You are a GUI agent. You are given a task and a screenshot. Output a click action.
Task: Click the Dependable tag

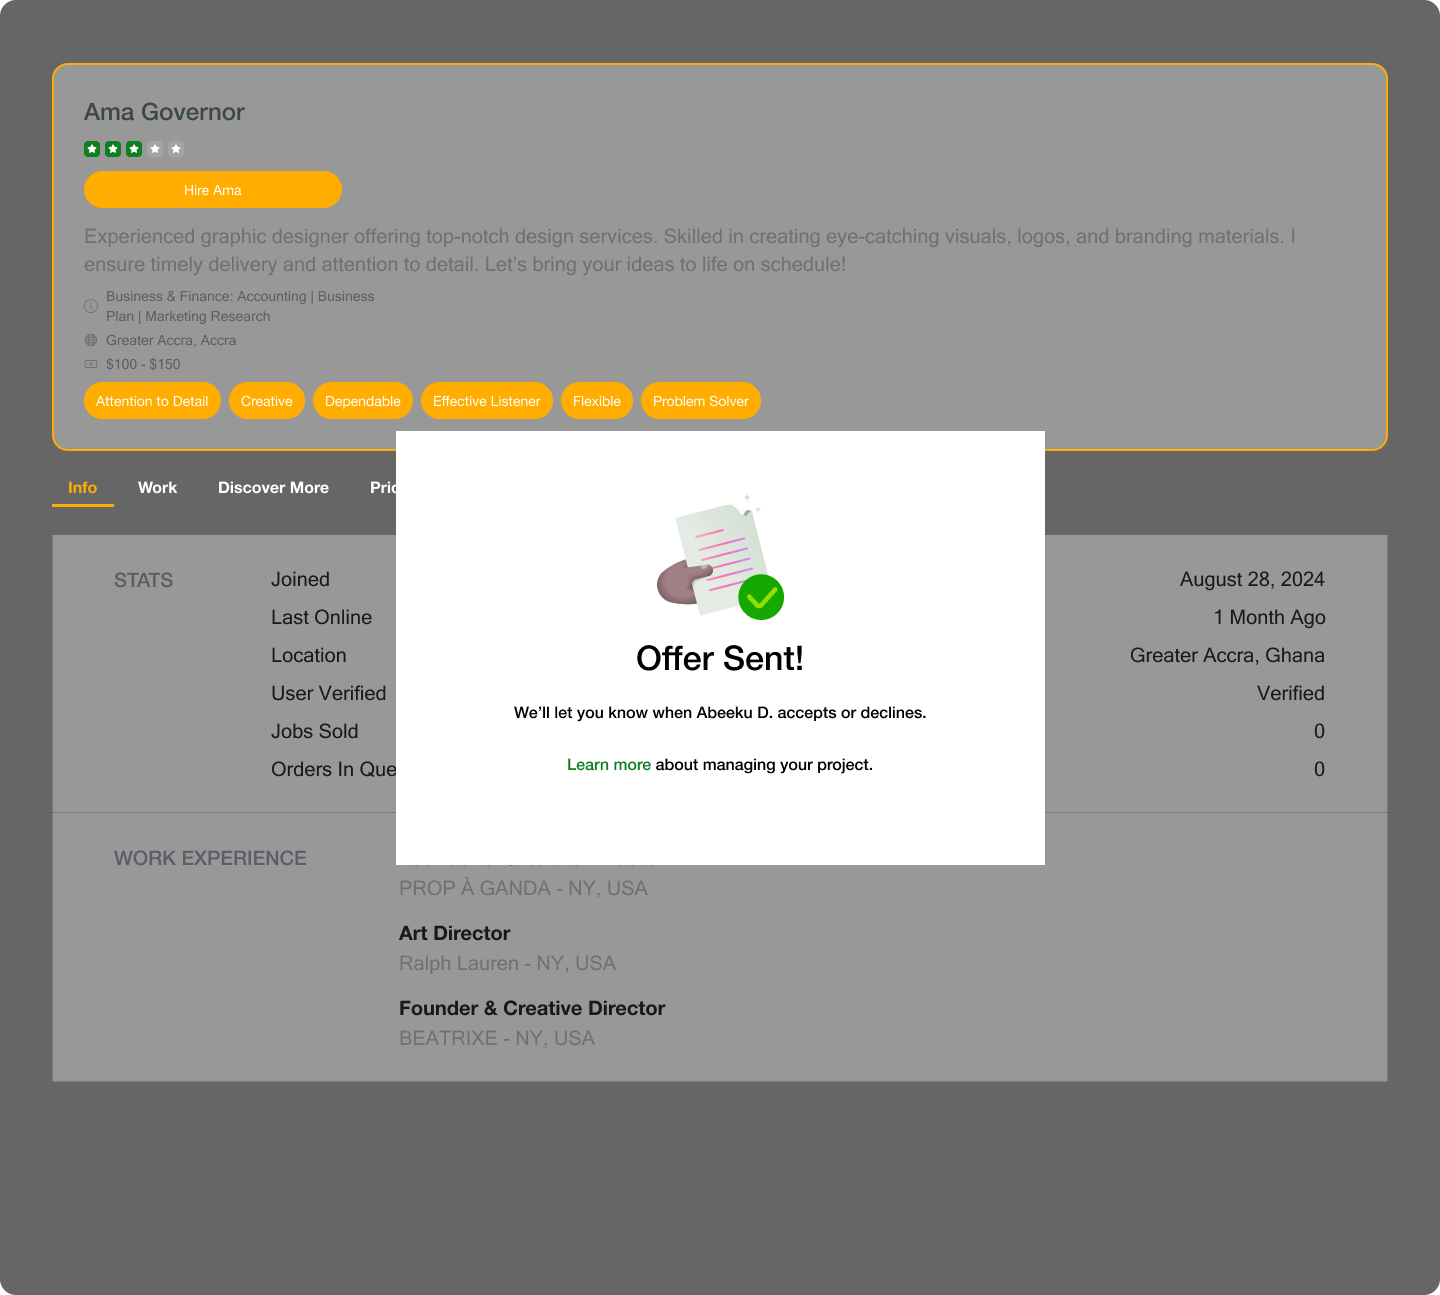(x=363, y=401)
